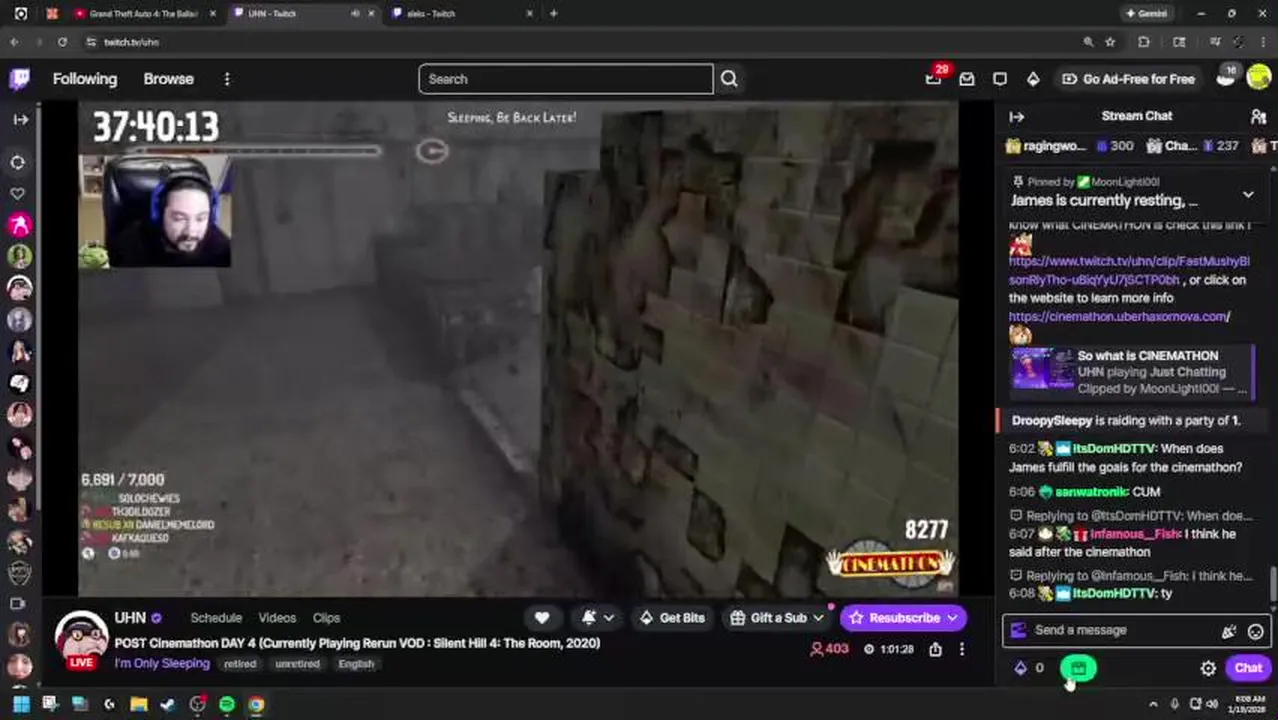The width and height of the screenshot is (1278, 720).
Task: Open Spotify from the taskbar
Action: [x=227, y=704]
